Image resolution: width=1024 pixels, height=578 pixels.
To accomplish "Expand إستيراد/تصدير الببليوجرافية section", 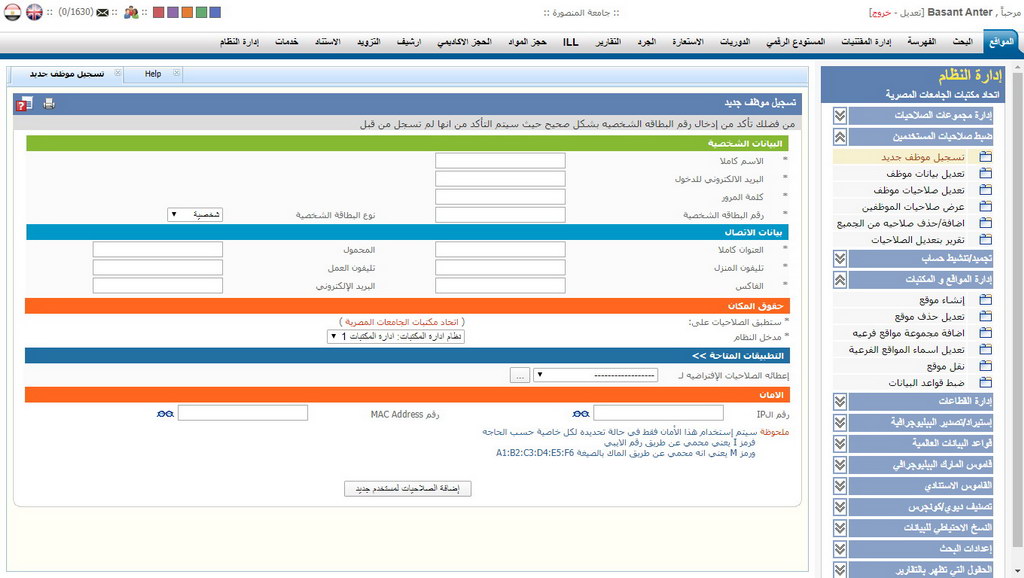I will tap(840, 423).
